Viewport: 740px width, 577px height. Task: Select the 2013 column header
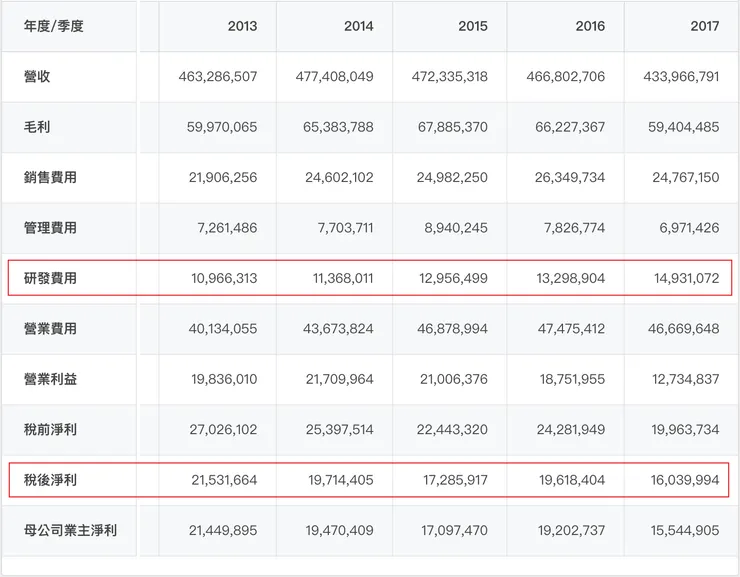pos(242,27)
